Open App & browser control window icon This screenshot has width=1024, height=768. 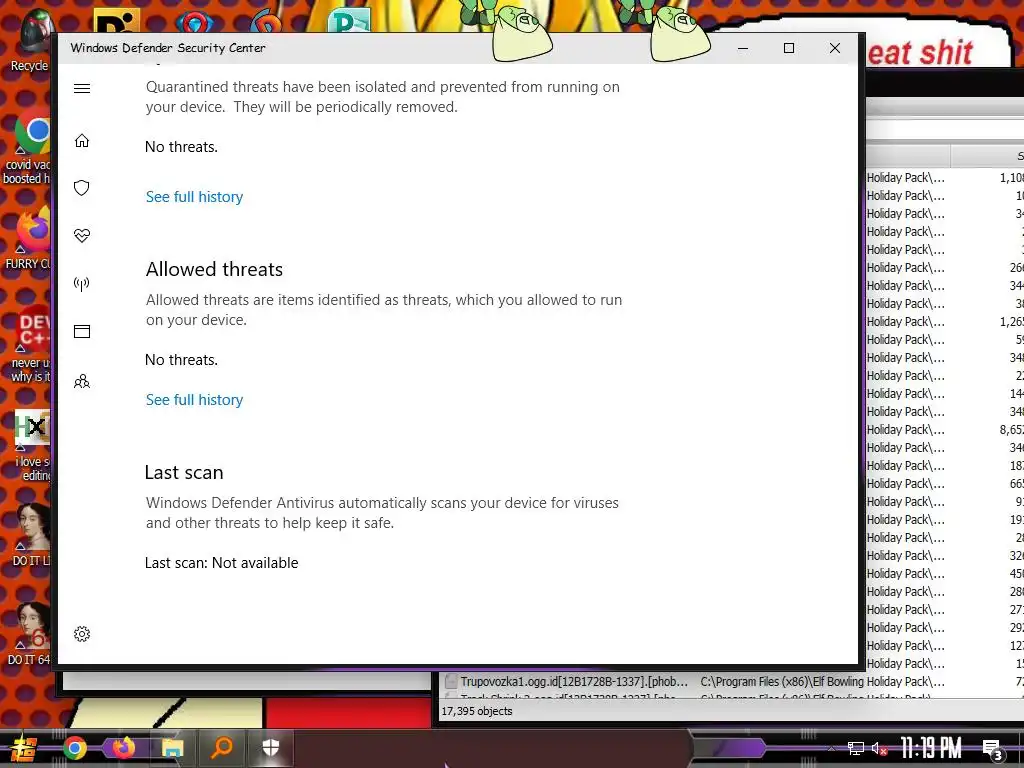point(82,332)
